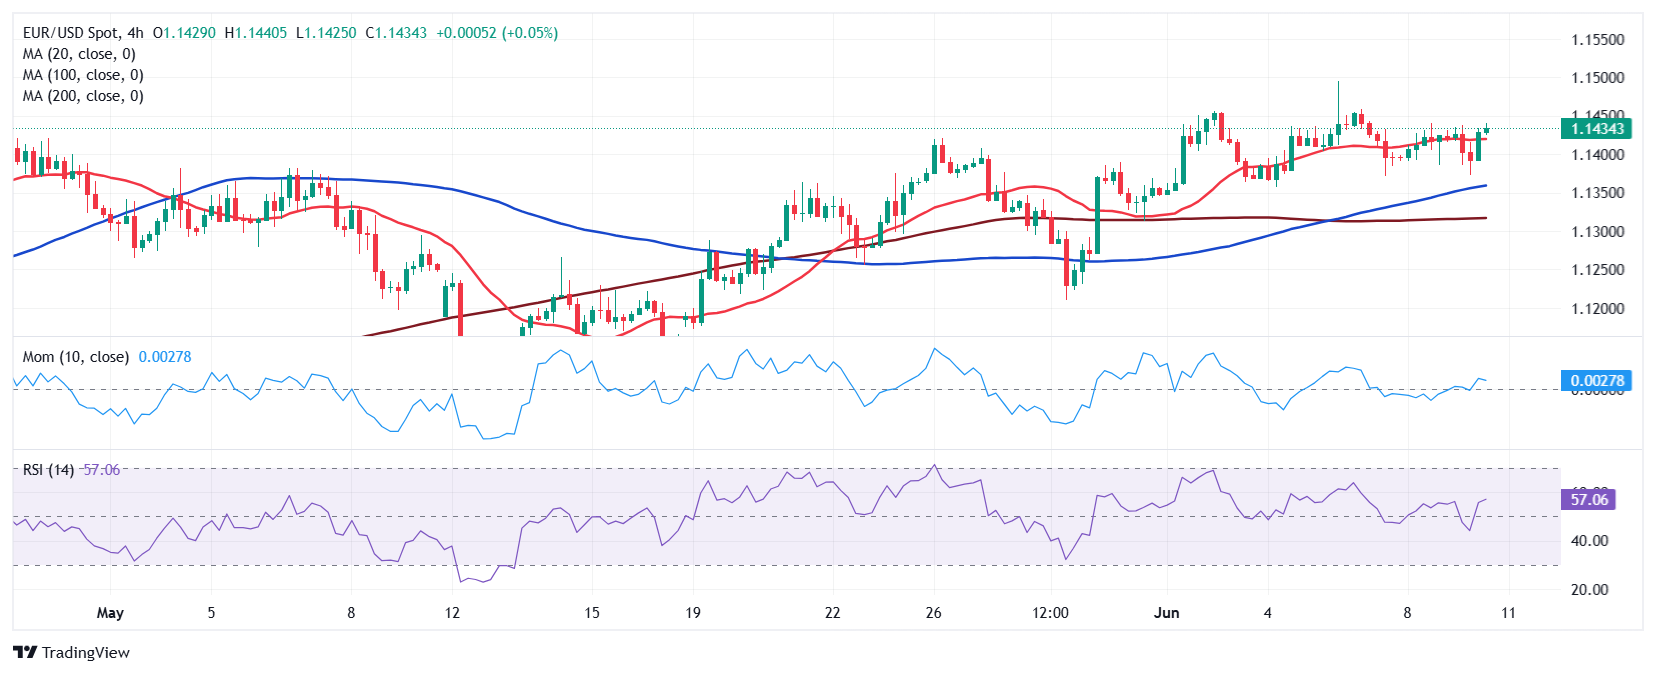Click the 20.00 RSI scale label
This screenshot has height=674, width=1656.
point(1589,590)
